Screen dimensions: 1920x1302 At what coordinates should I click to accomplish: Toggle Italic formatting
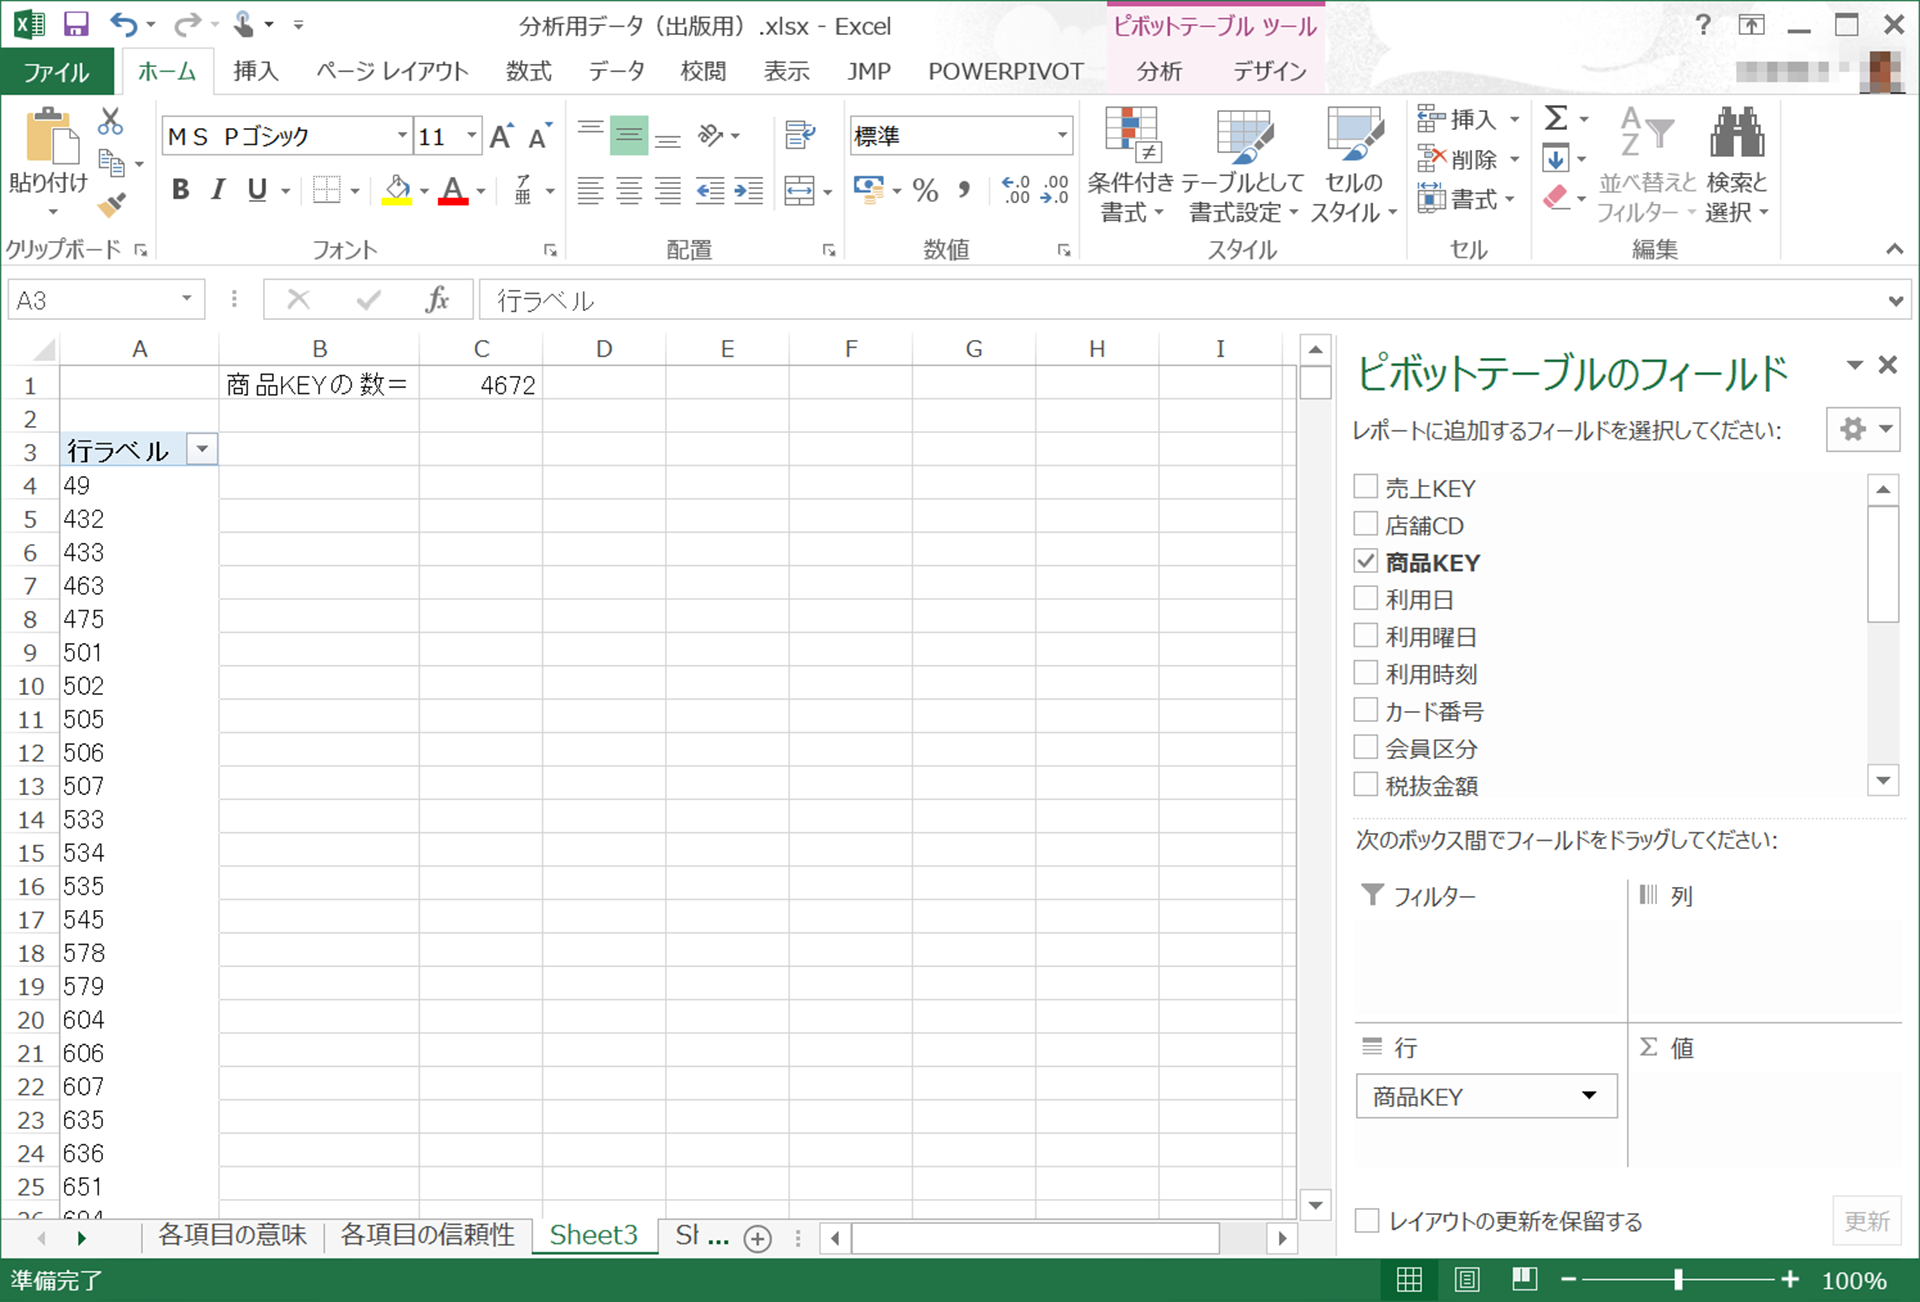point(218,189)
